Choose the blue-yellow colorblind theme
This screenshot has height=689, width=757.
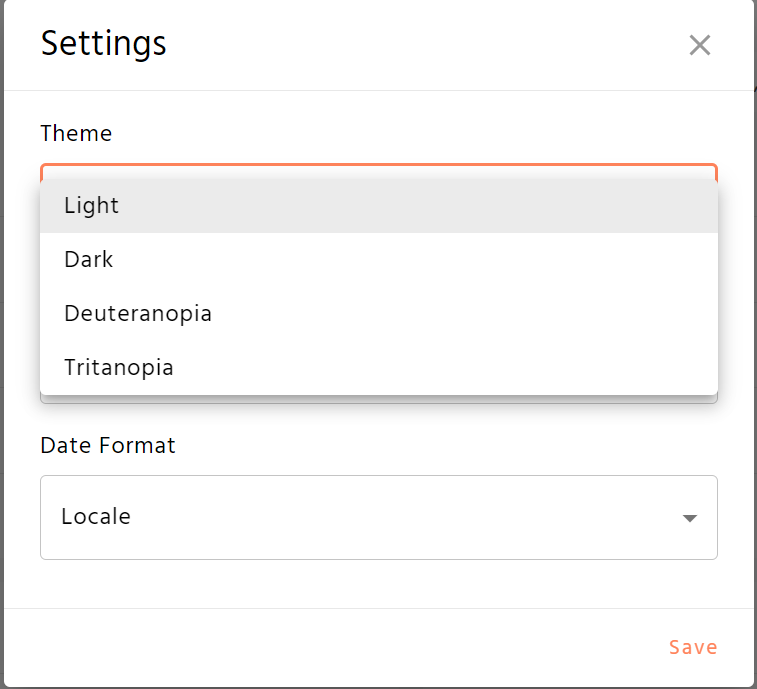tap(378, 368)
